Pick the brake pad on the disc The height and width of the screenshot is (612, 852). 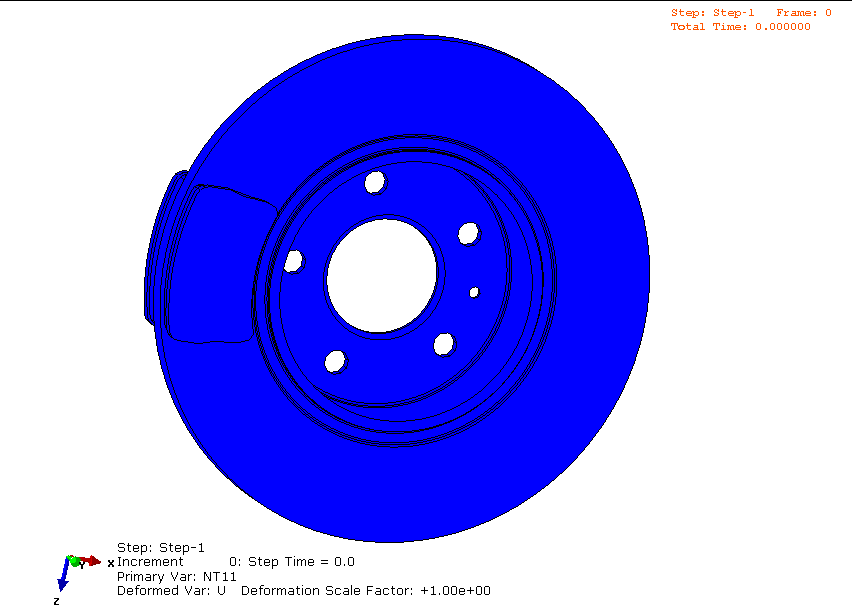215,264
